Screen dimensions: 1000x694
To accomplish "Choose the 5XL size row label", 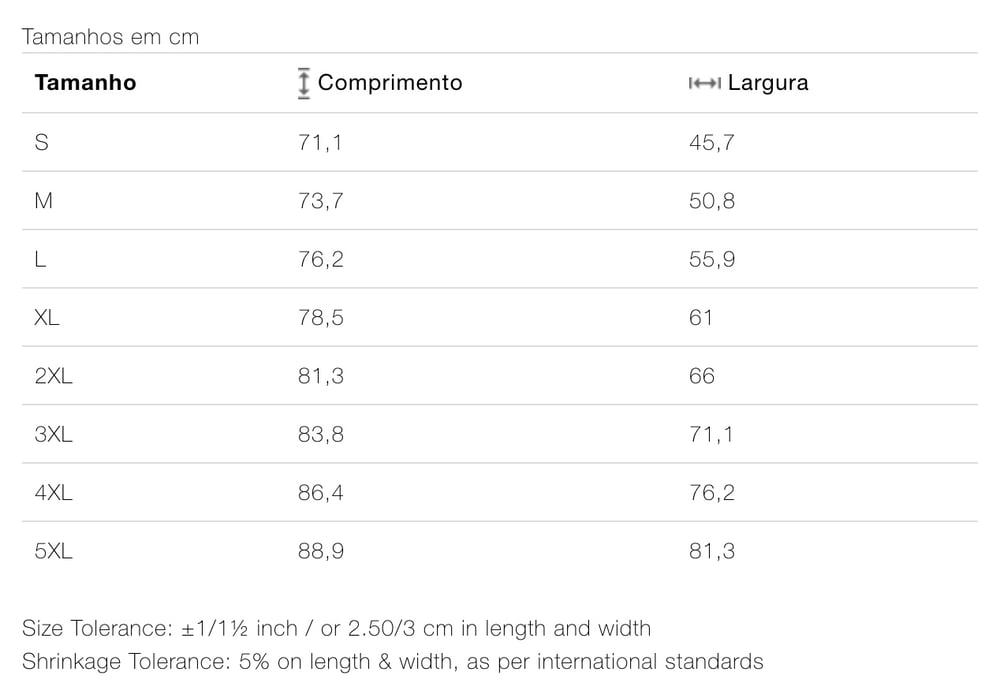I will point(53,551).
